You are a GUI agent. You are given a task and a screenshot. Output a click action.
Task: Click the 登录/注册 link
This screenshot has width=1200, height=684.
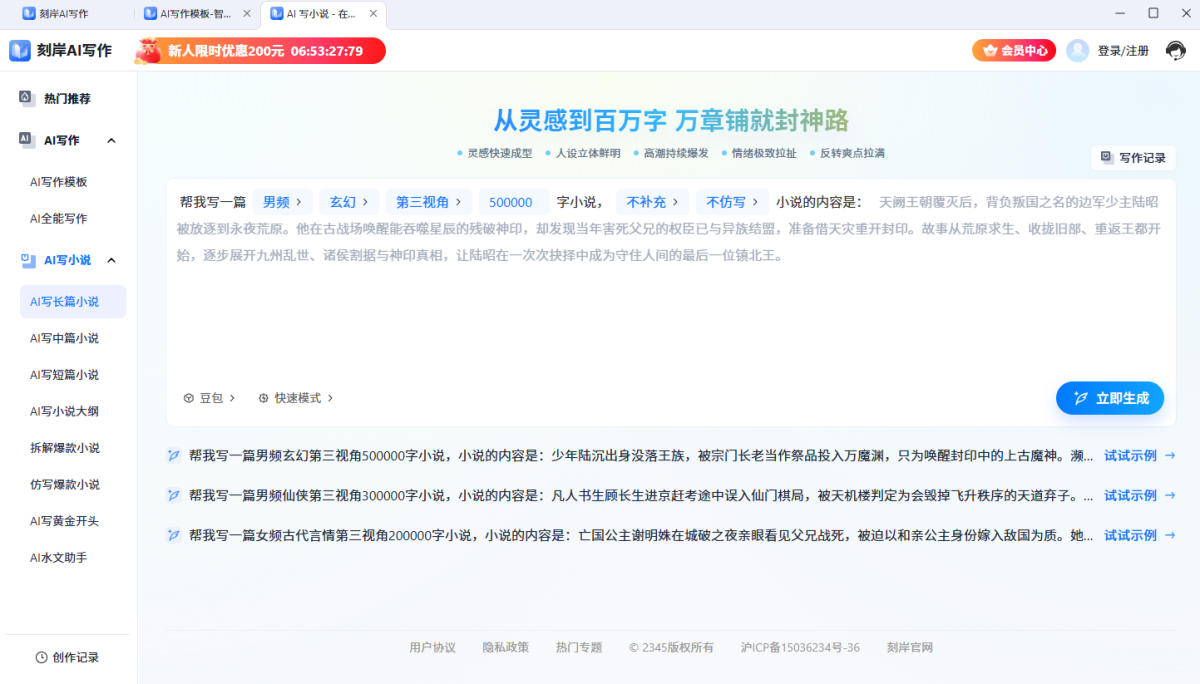pyautogui.click(x=1123, y=51)
